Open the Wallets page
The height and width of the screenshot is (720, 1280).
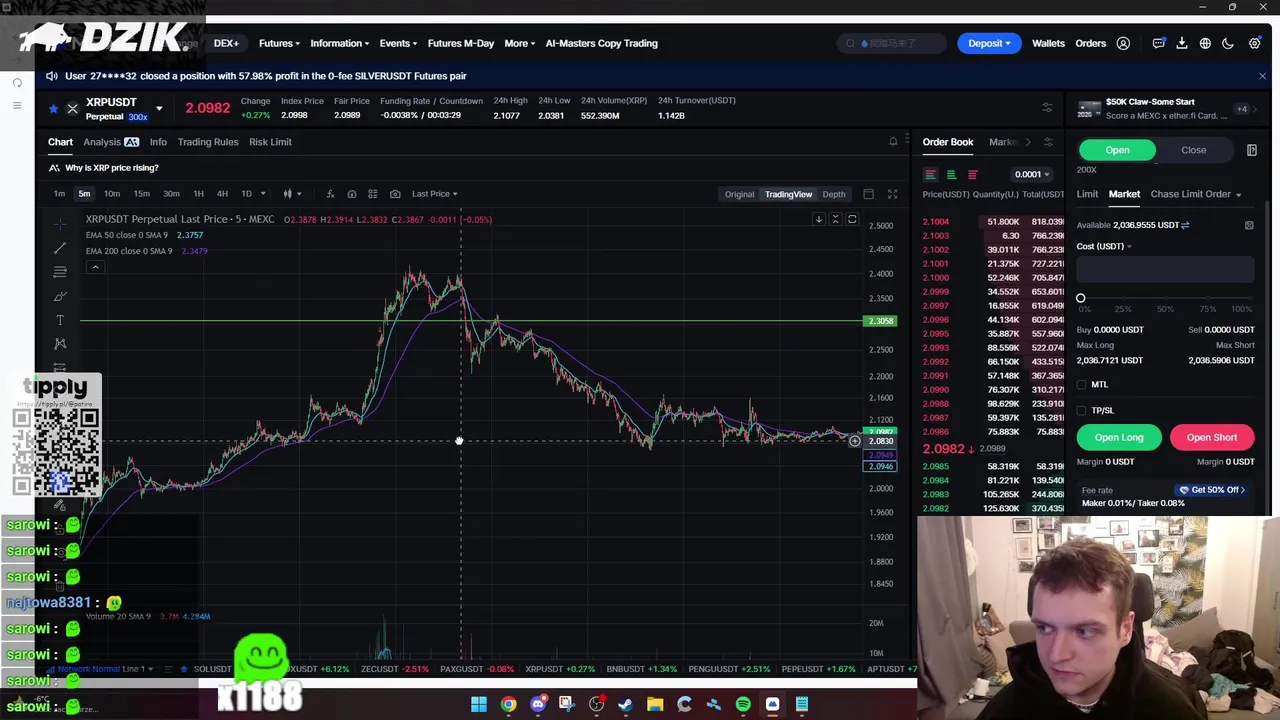(x=1048, y=43)
